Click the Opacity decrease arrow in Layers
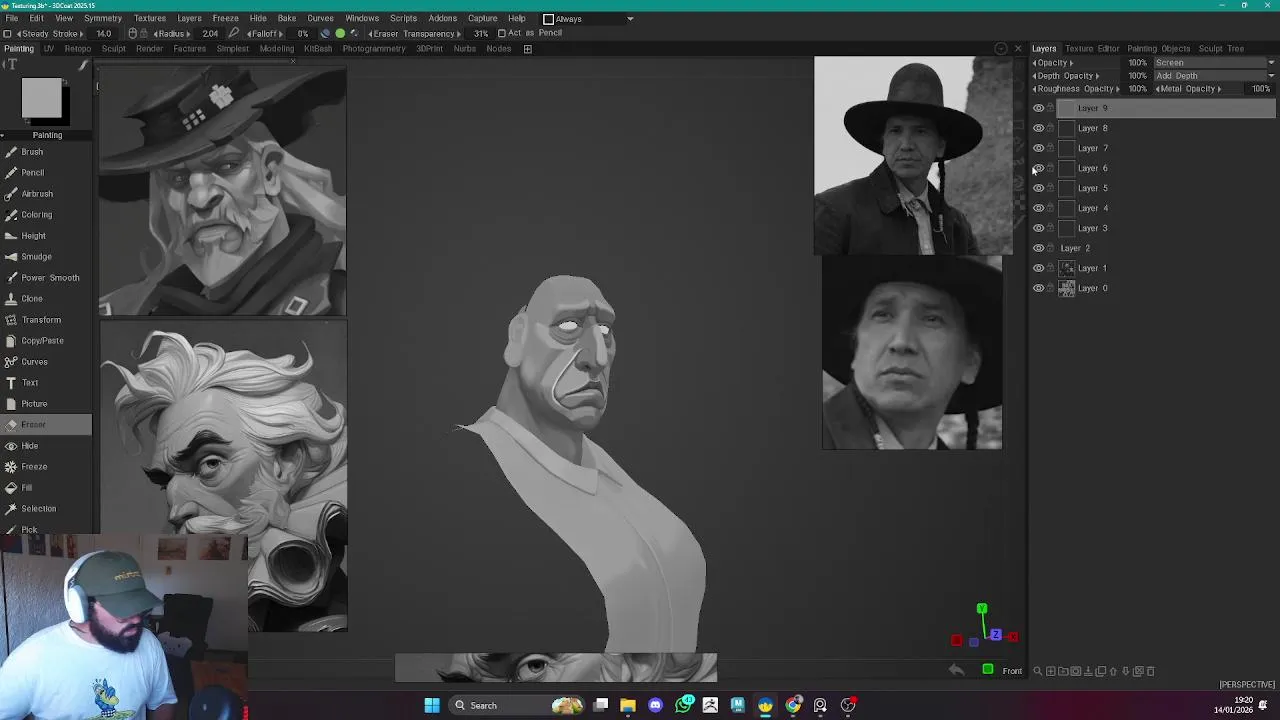This screenshot has height=720, width=1280. point(1035,62)
